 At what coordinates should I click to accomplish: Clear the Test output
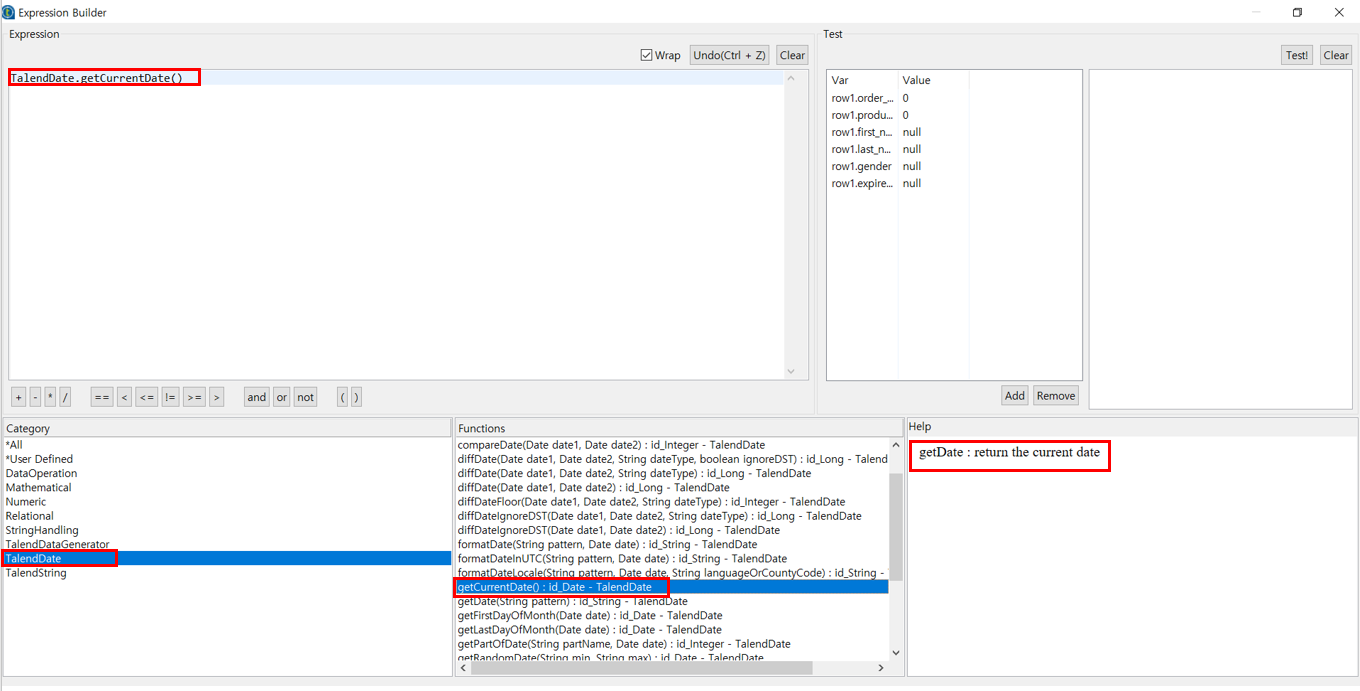click(x=1336, y=55)
